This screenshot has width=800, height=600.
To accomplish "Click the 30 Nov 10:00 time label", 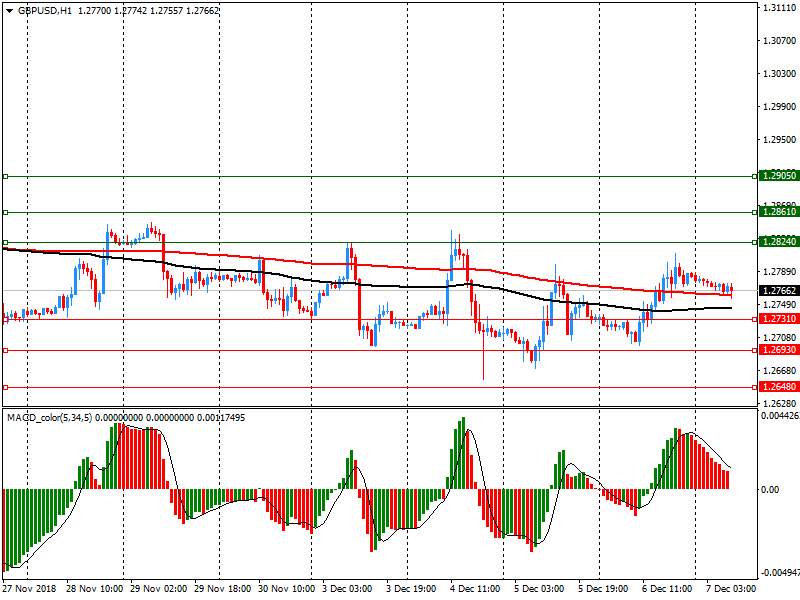I will click(287, 588).
